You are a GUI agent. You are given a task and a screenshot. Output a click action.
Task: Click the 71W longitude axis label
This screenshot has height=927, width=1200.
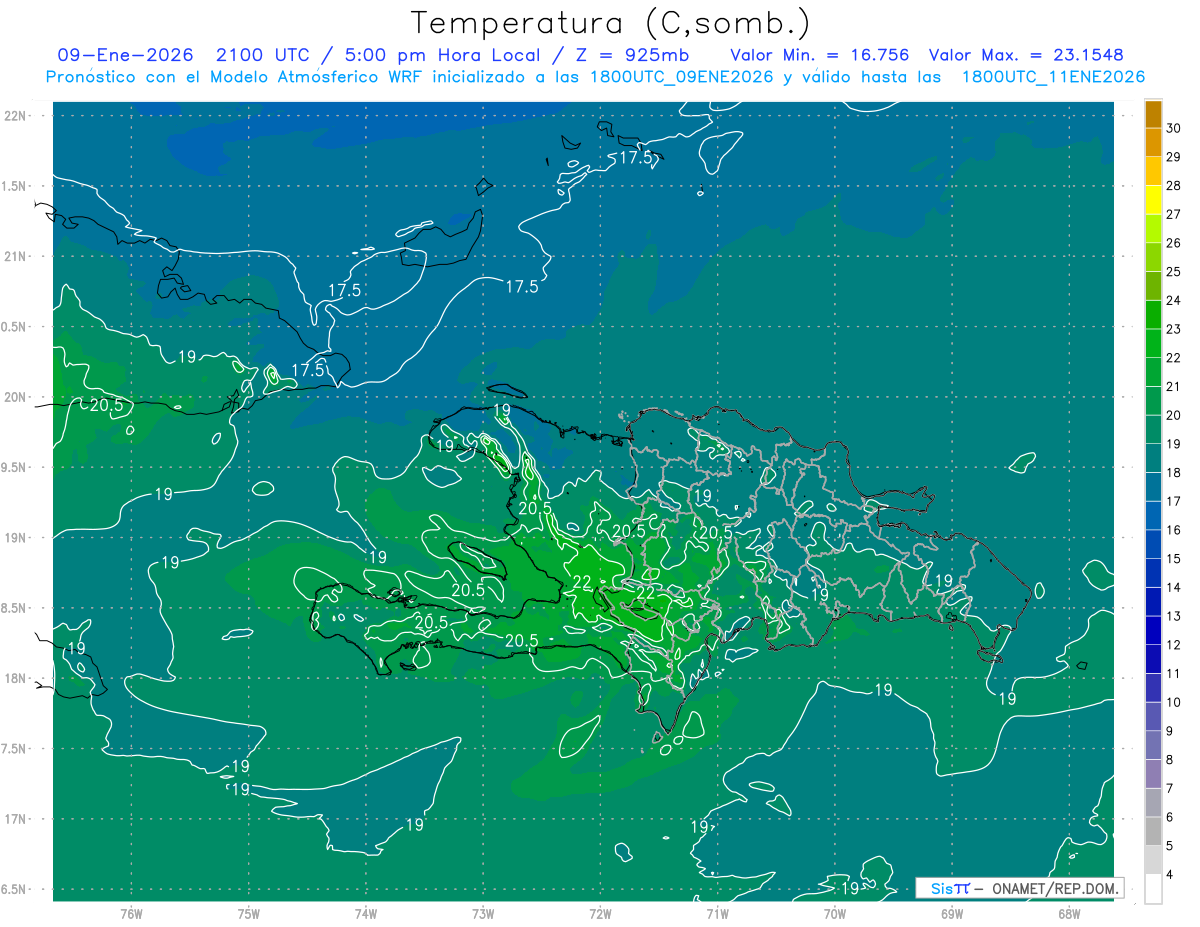click(x=717, y=914)
